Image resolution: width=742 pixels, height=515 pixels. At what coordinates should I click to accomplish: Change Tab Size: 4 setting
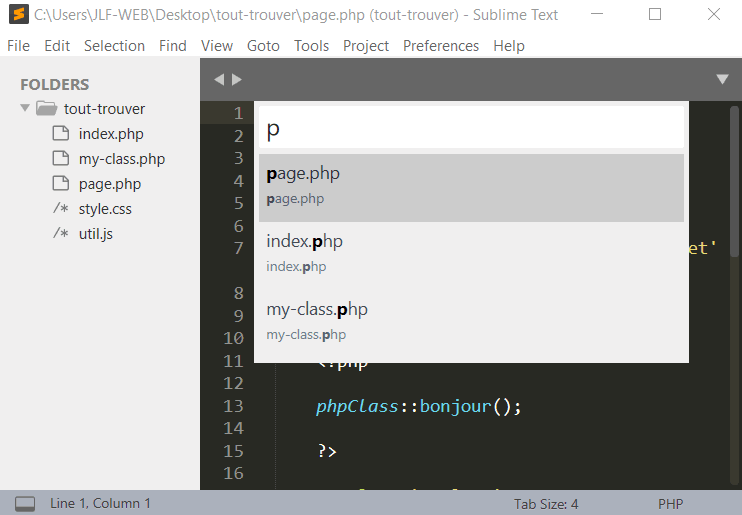(546, 504)
